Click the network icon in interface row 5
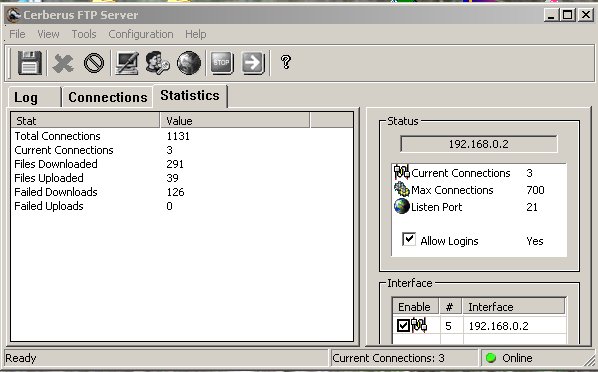 (419, 325)
